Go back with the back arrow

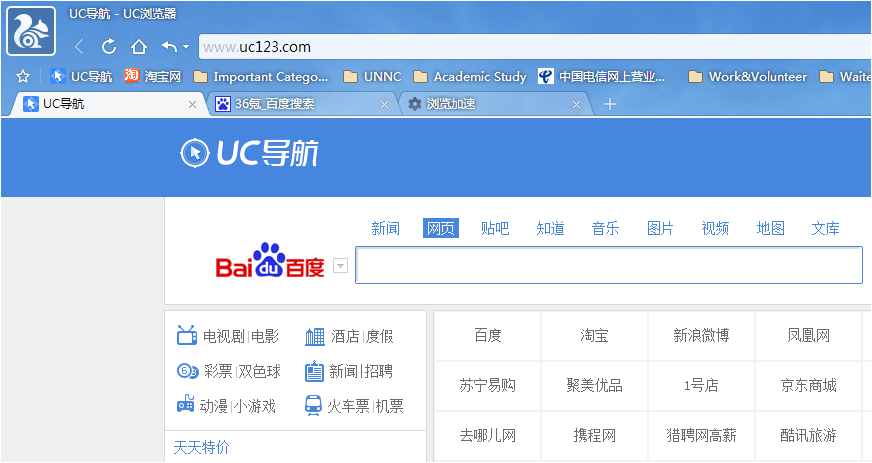point(79,47)
